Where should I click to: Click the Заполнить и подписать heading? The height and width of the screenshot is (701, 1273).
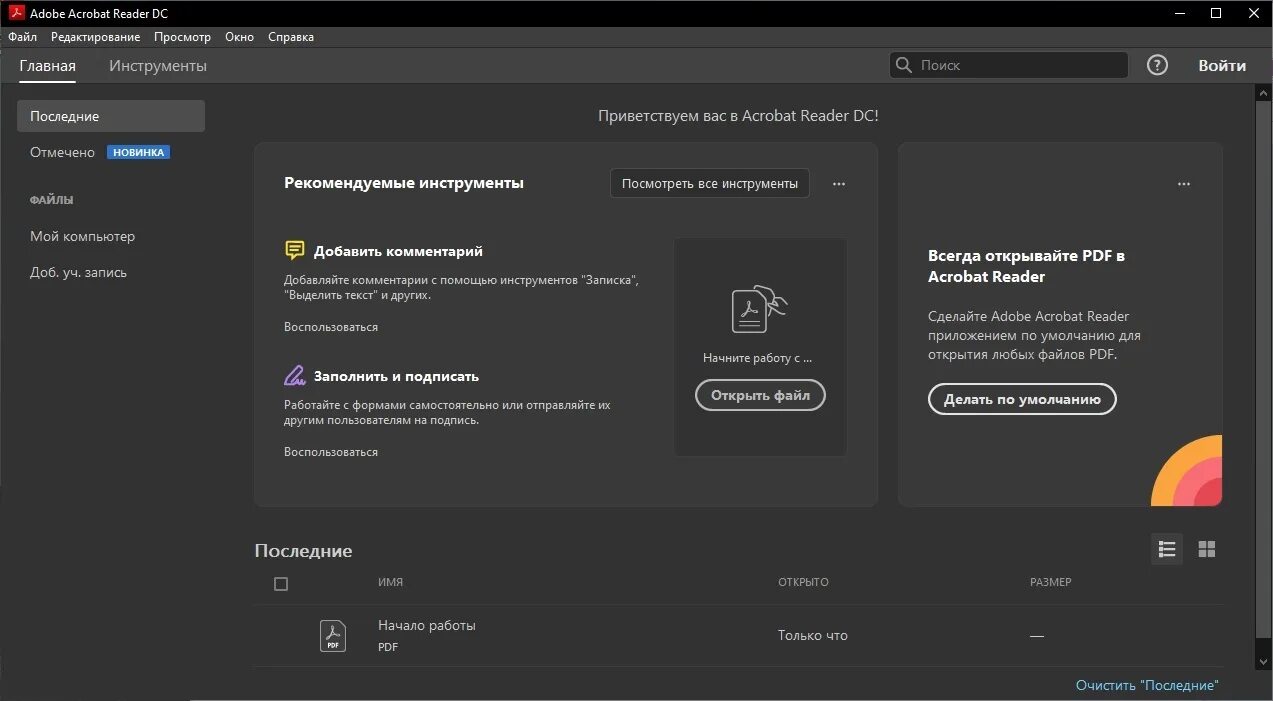click(x=396, y=376)
